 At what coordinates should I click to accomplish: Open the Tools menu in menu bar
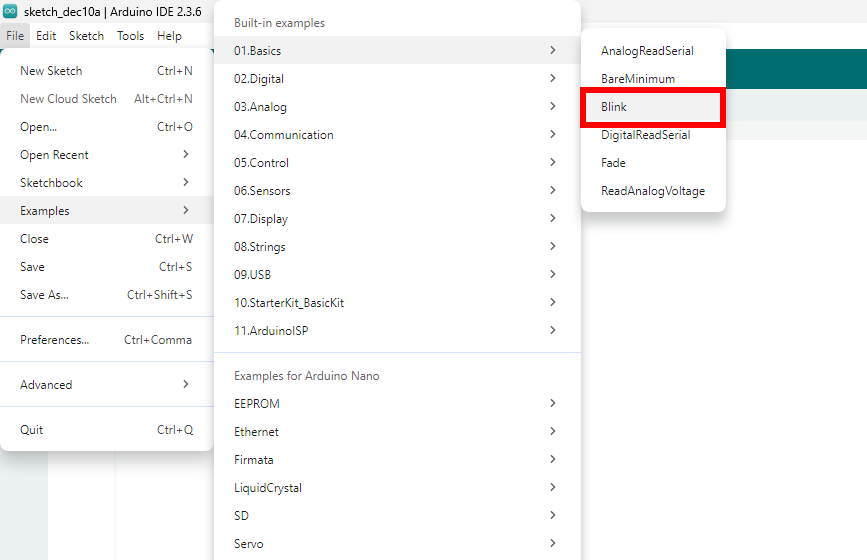130,36
